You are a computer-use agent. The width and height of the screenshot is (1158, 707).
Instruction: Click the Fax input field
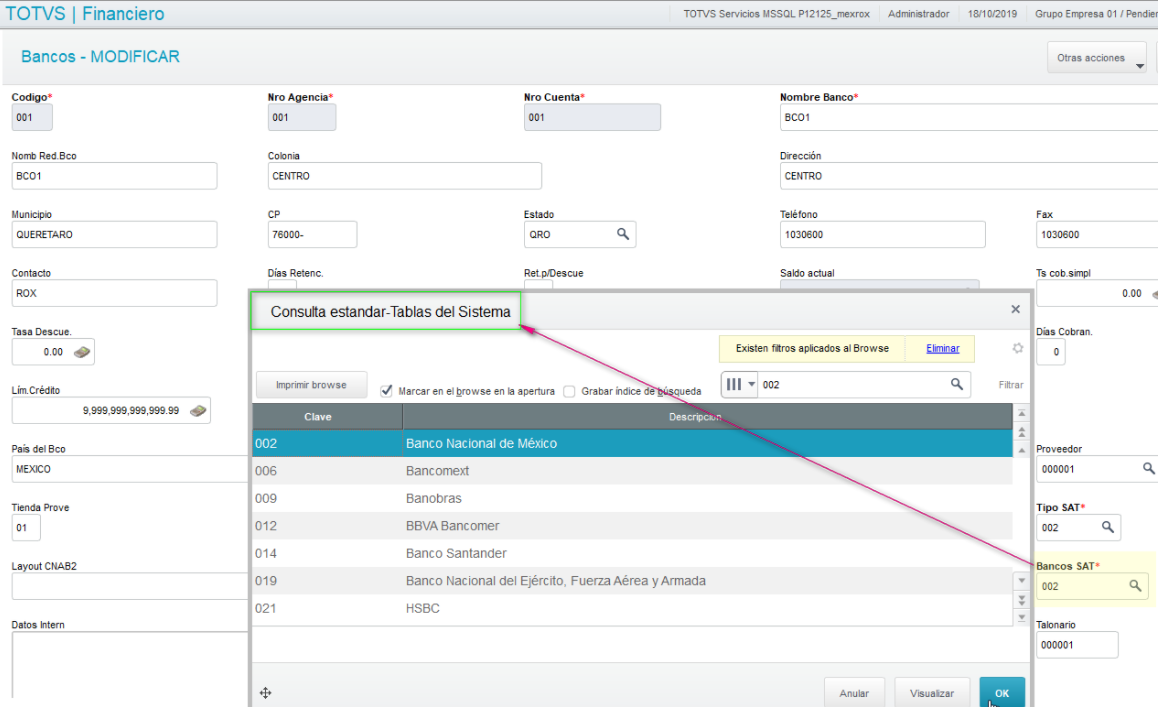tap(1097, 234)
